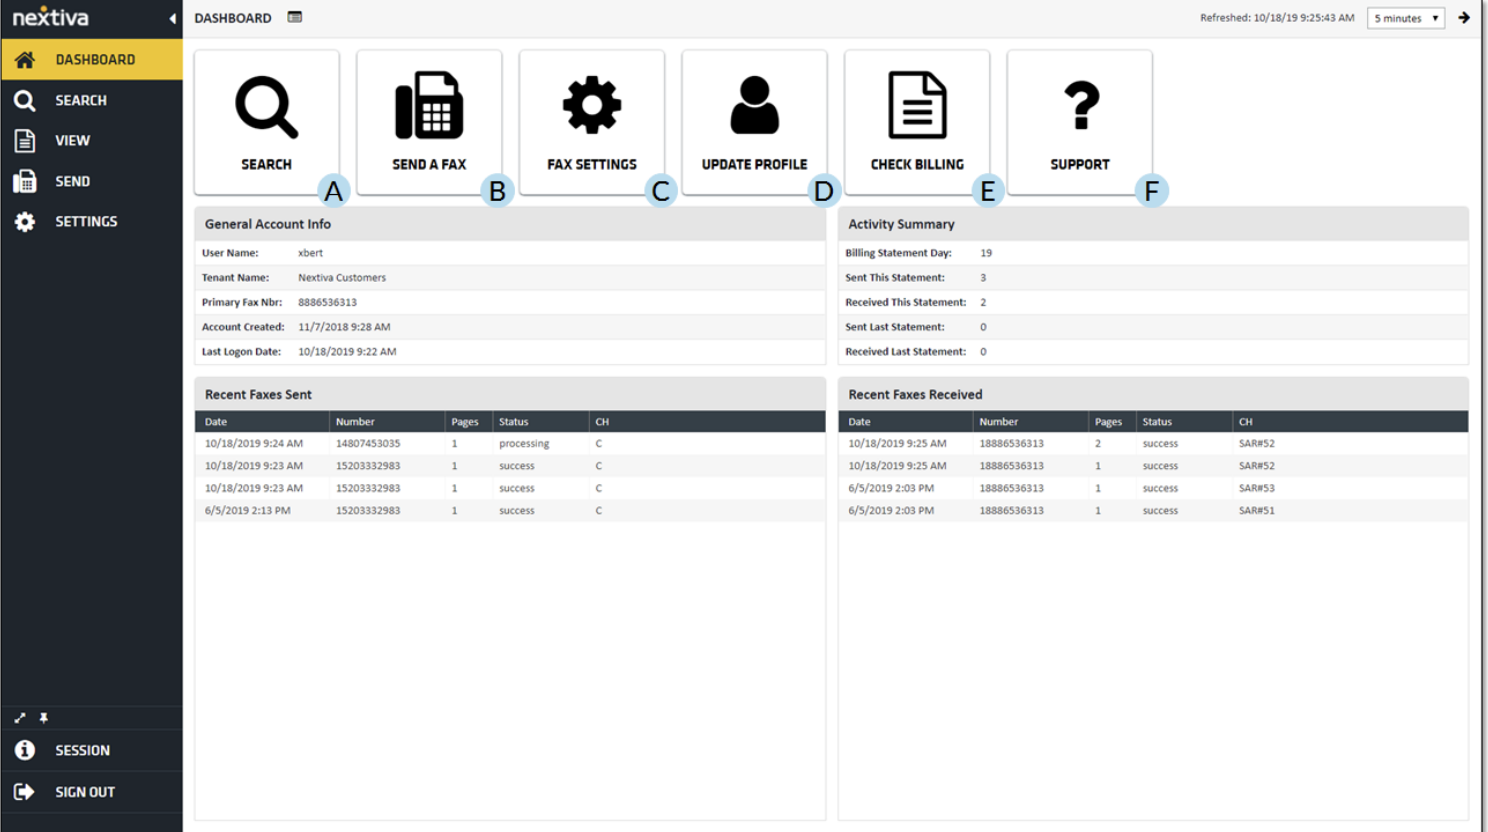
Task: Click the right arrow at top right
Action: tap(1464, 18)
